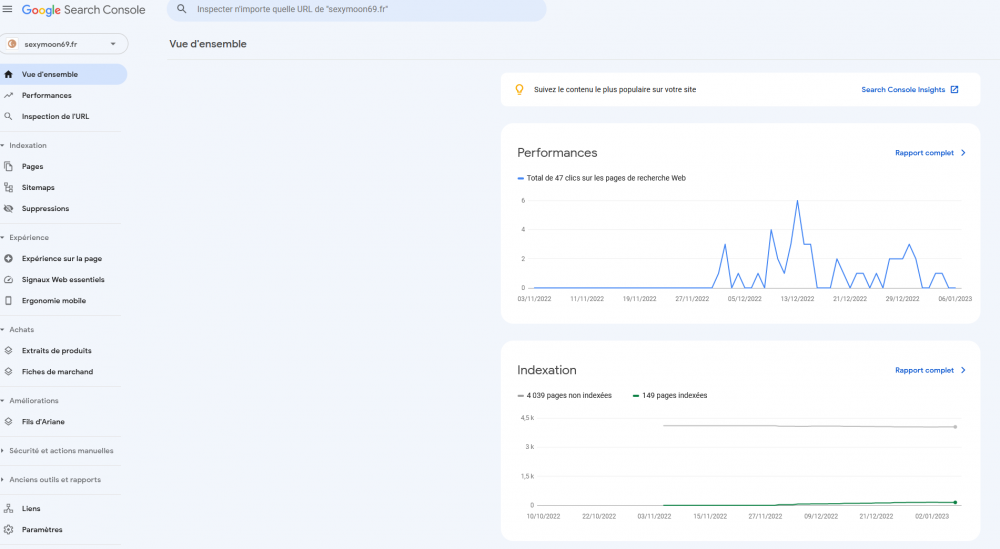Click the Performances trend icon in sidebar

[x=9, y=95]
